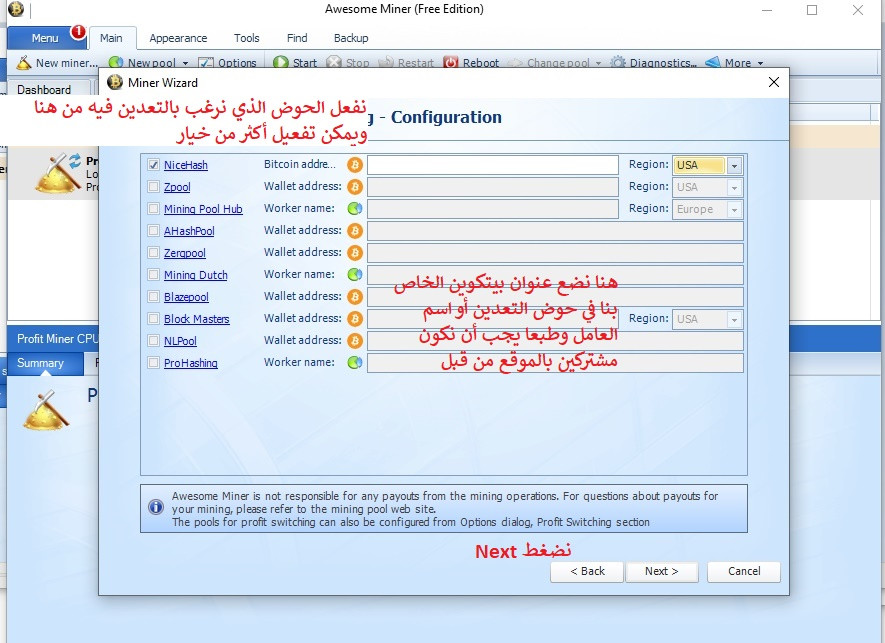Open the NiceHash pool link

[186, 165]
